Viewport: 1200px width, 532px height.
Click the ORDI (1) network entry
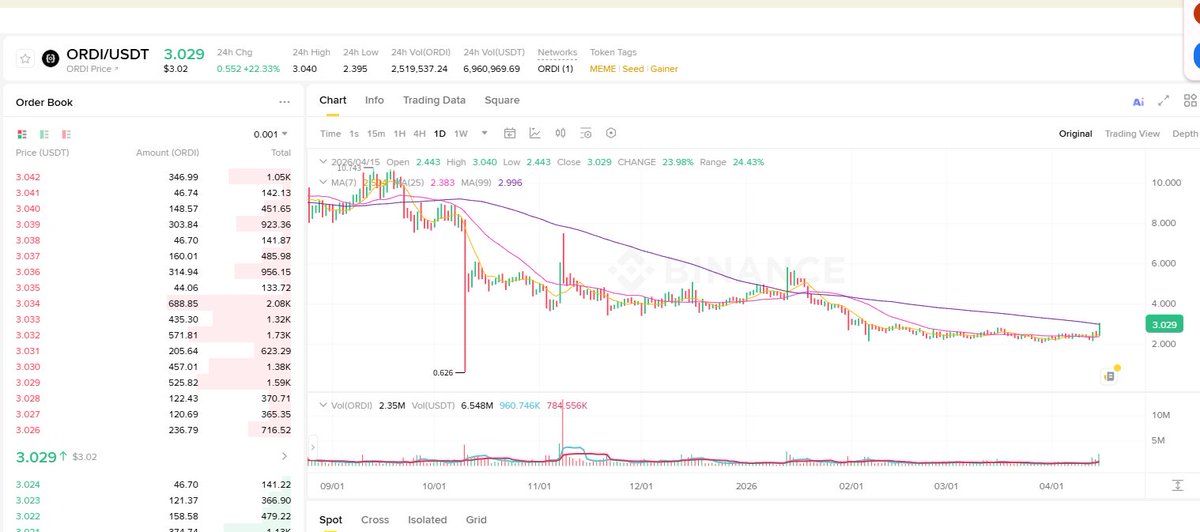coord(555,69)
